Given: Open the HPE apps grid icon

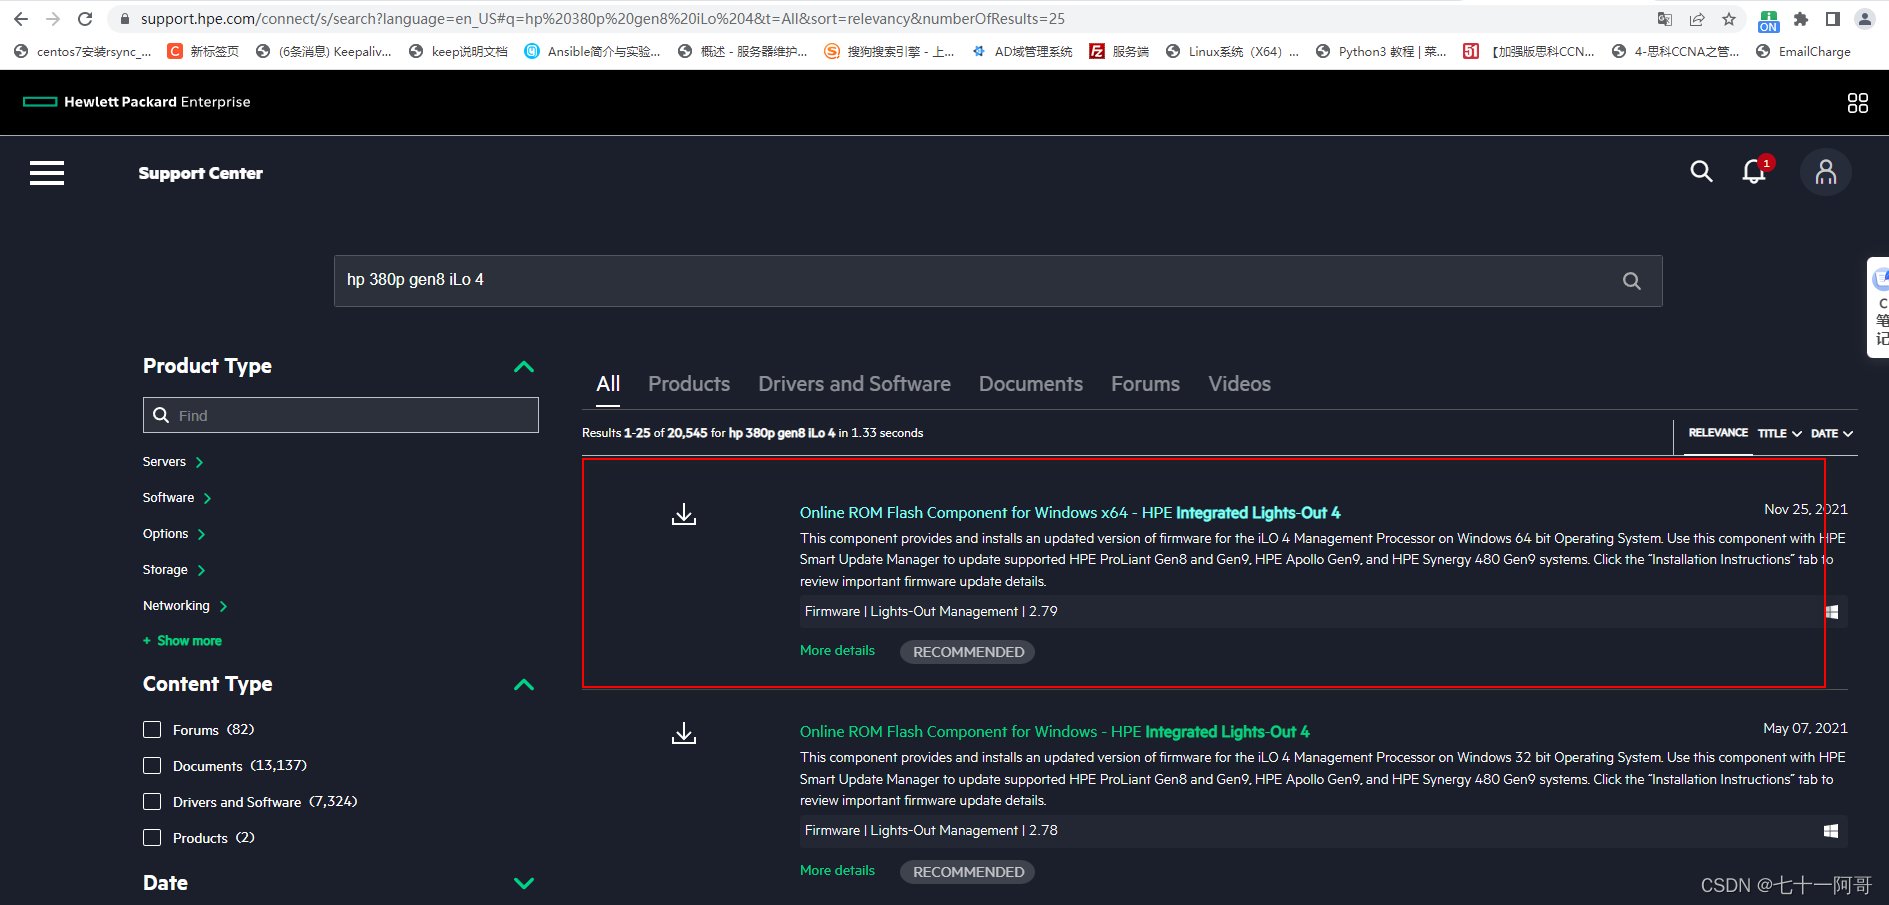Looking at the screenshot, I should tap(1857, 103).
